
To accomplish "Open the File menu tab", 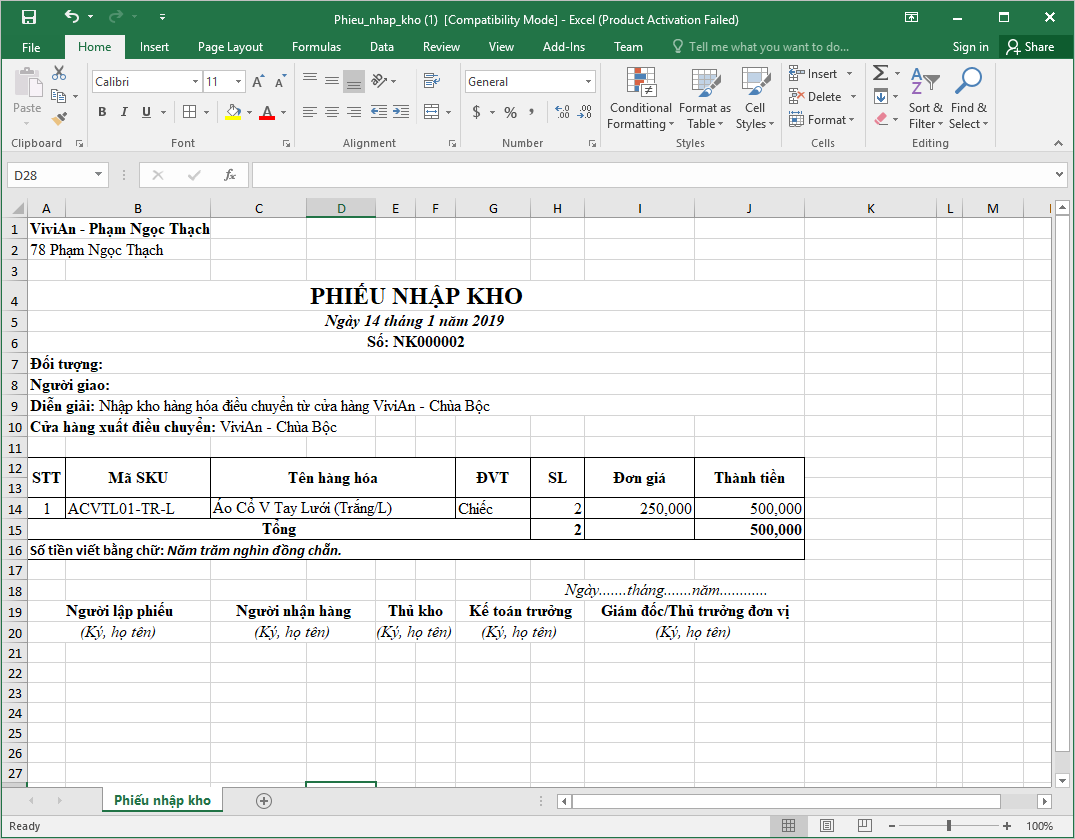I will 31,47.
